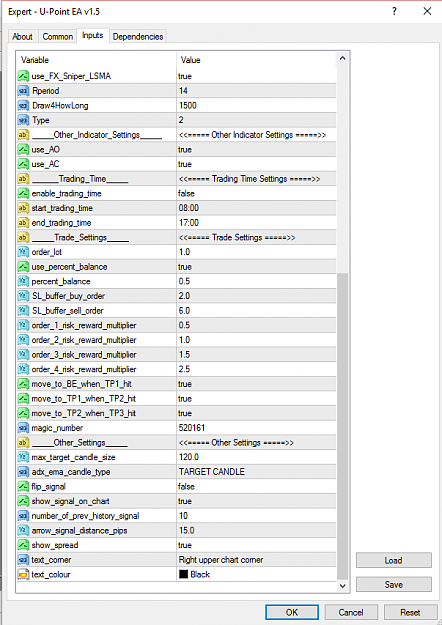The height and width of the screenshot is (625, 442).
Task: Click the enum icon beside text_corner
Action: point(24,560)
